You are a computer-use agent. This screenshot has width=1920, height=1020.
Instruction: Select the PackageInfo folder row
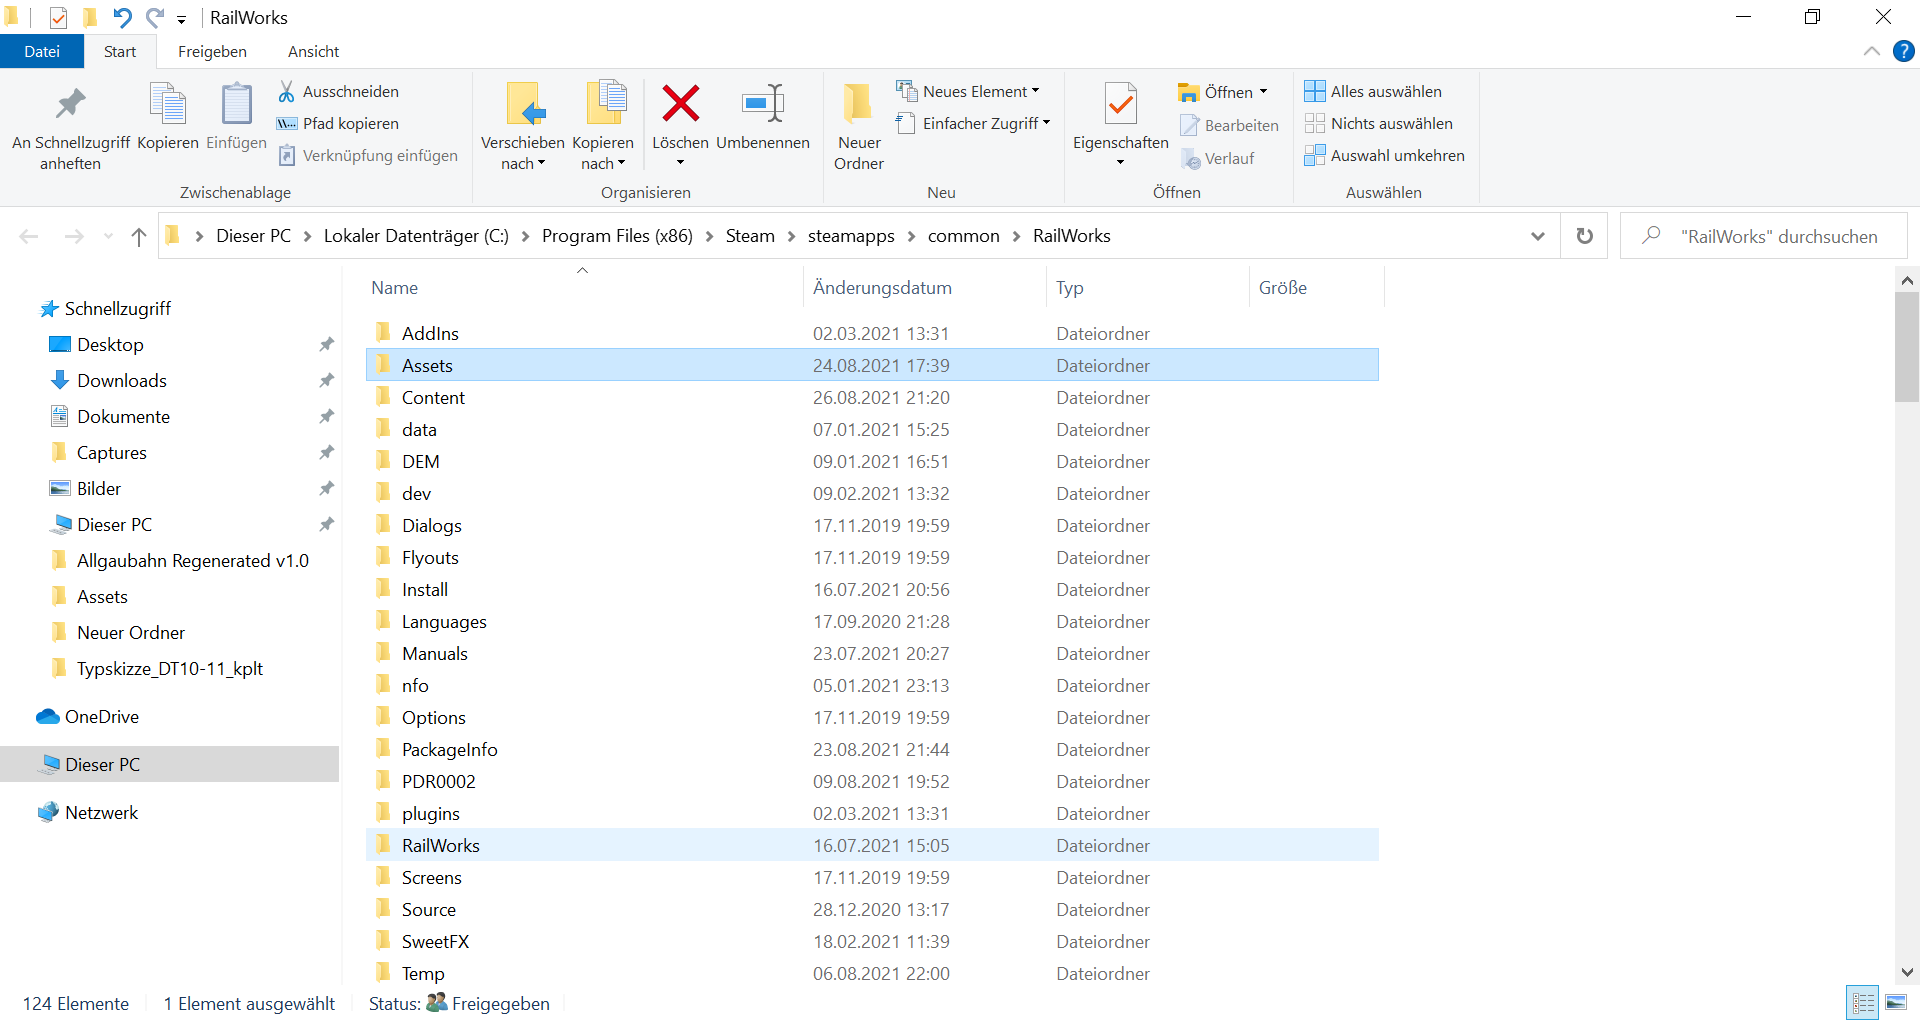[872, 749]
